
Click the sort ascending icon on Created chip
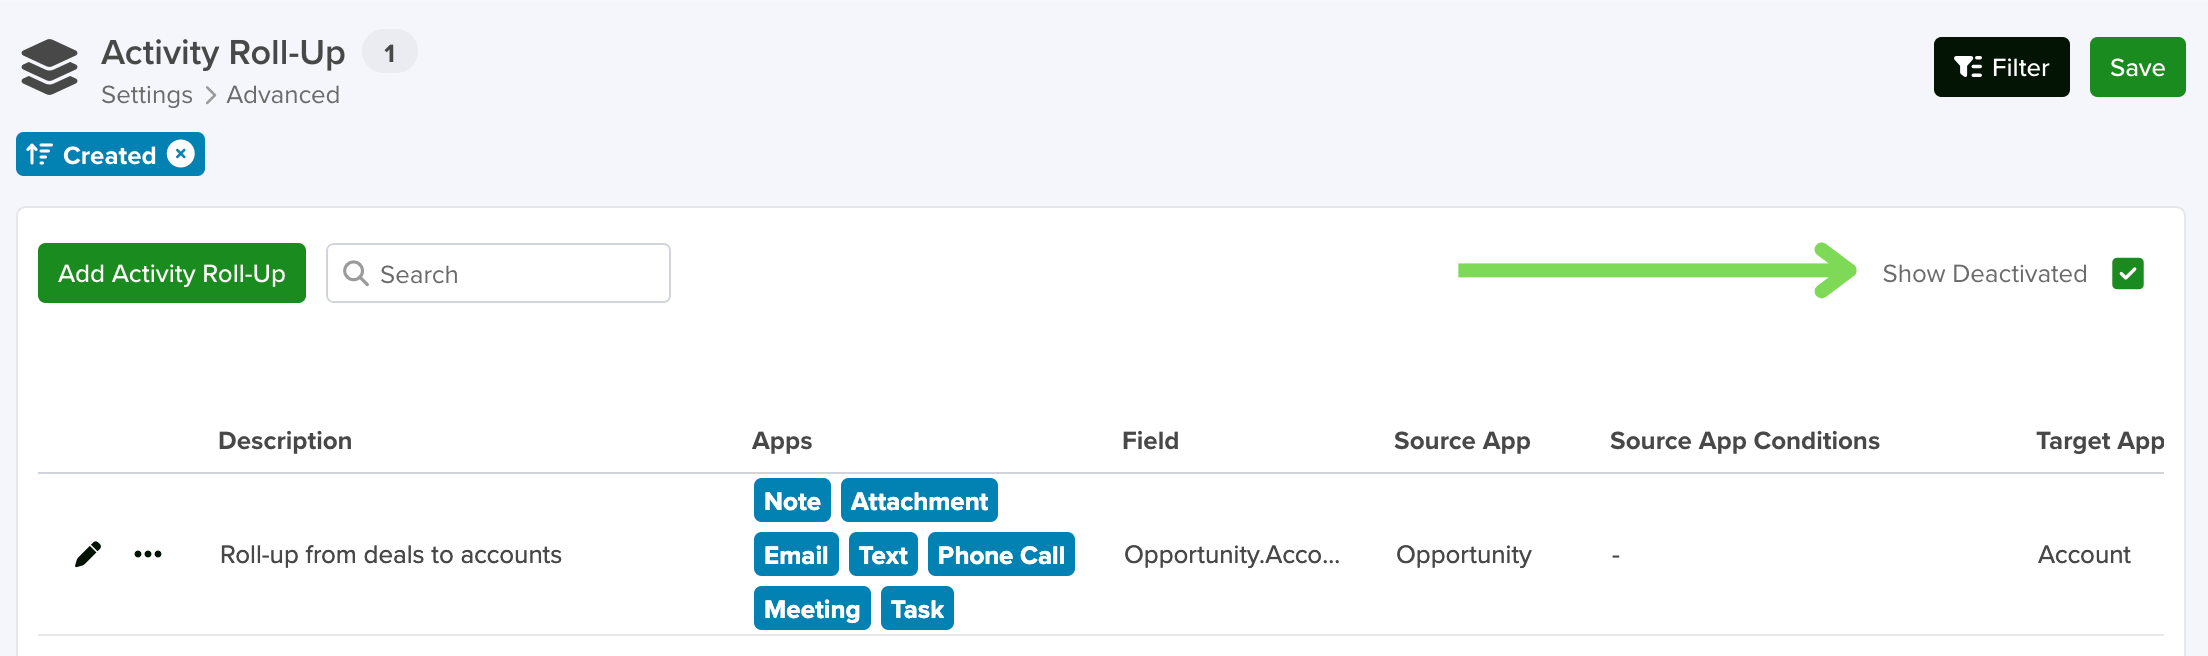point(40,154)
